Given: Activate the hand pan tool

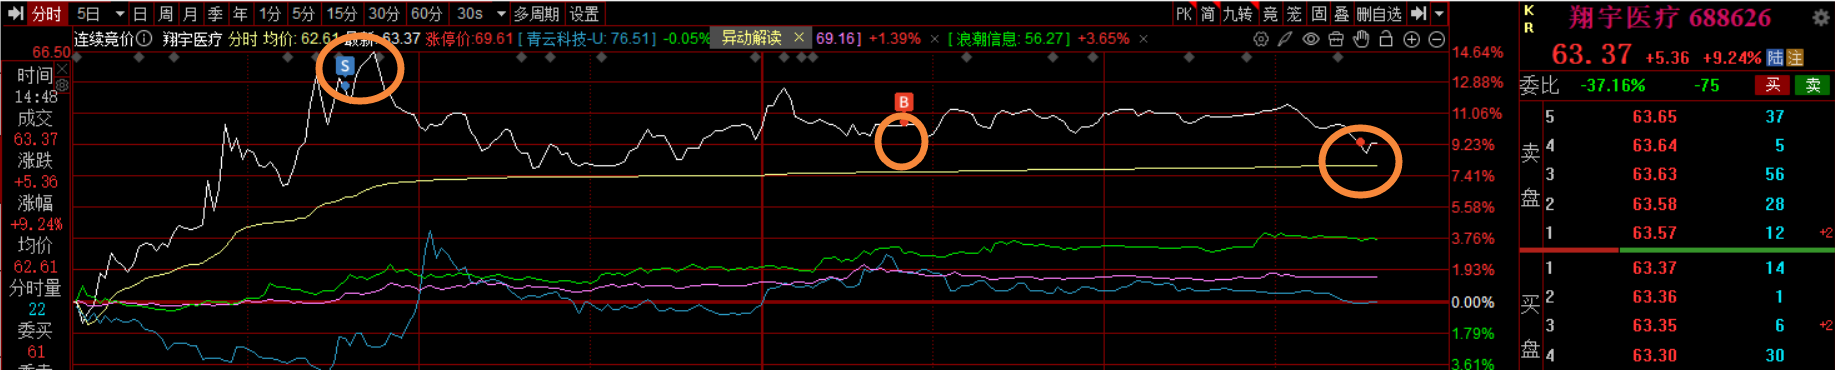Looking at the screenshot, I should pyautogui.click(x=1361, y=39).
